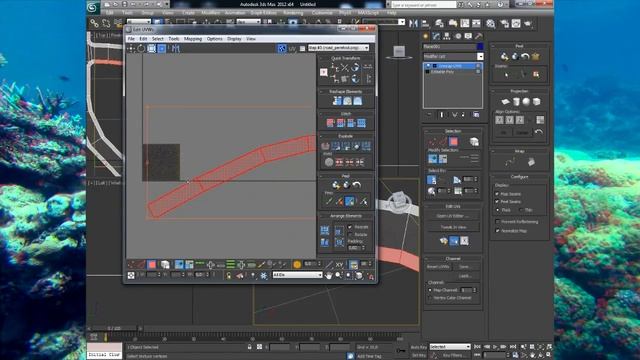Image resolution: width=640 pixels, height=360 pixels.
Task: Enable Rotate checkbox in Arrange Elements
Action: (350, 234)
